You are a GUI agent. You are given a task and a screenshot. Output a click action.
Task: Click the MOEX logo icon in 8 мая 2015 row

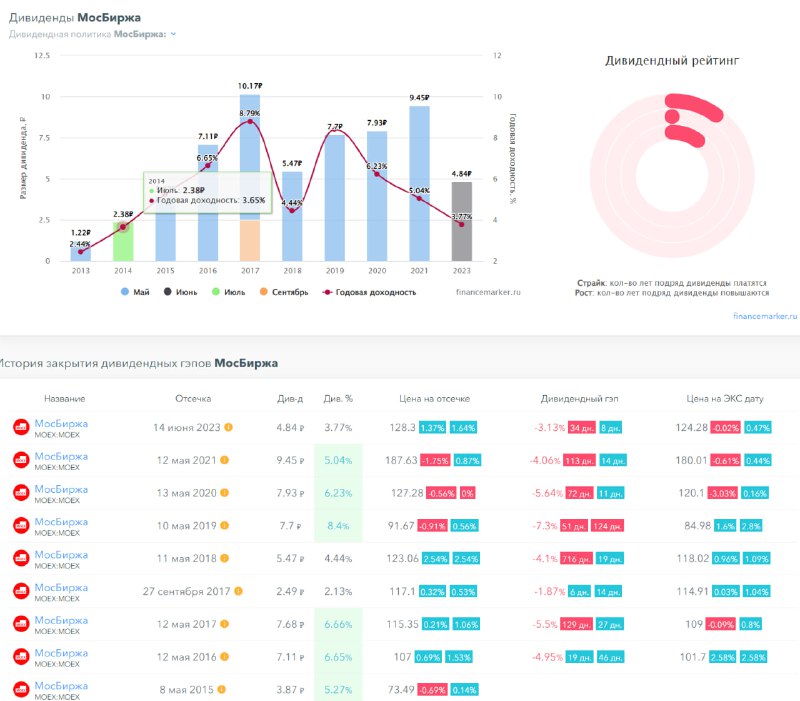pos(21,689)
